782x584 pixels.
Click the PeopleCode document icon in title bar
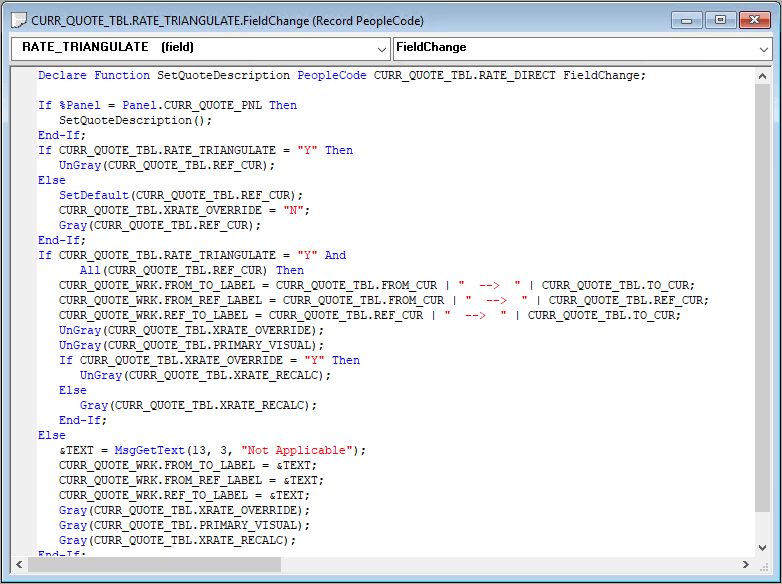pos(19,21)
